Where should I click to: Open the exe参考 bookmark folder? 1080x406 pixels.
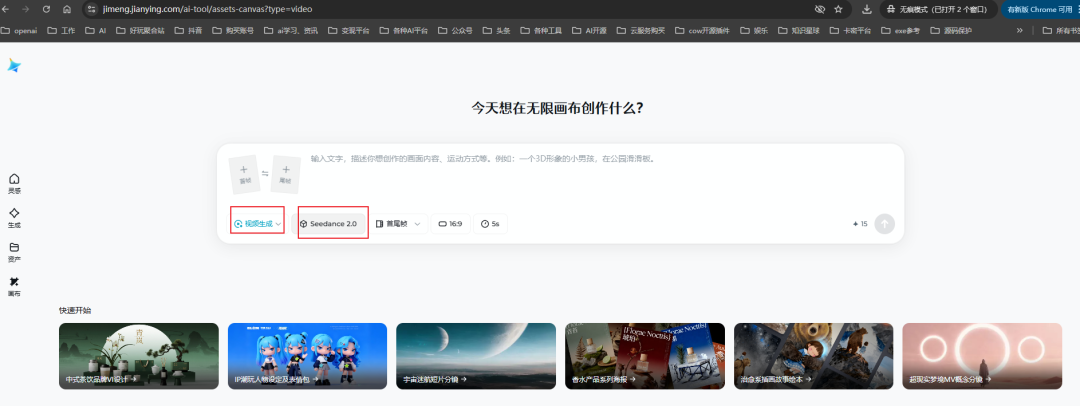pos(900,30)
